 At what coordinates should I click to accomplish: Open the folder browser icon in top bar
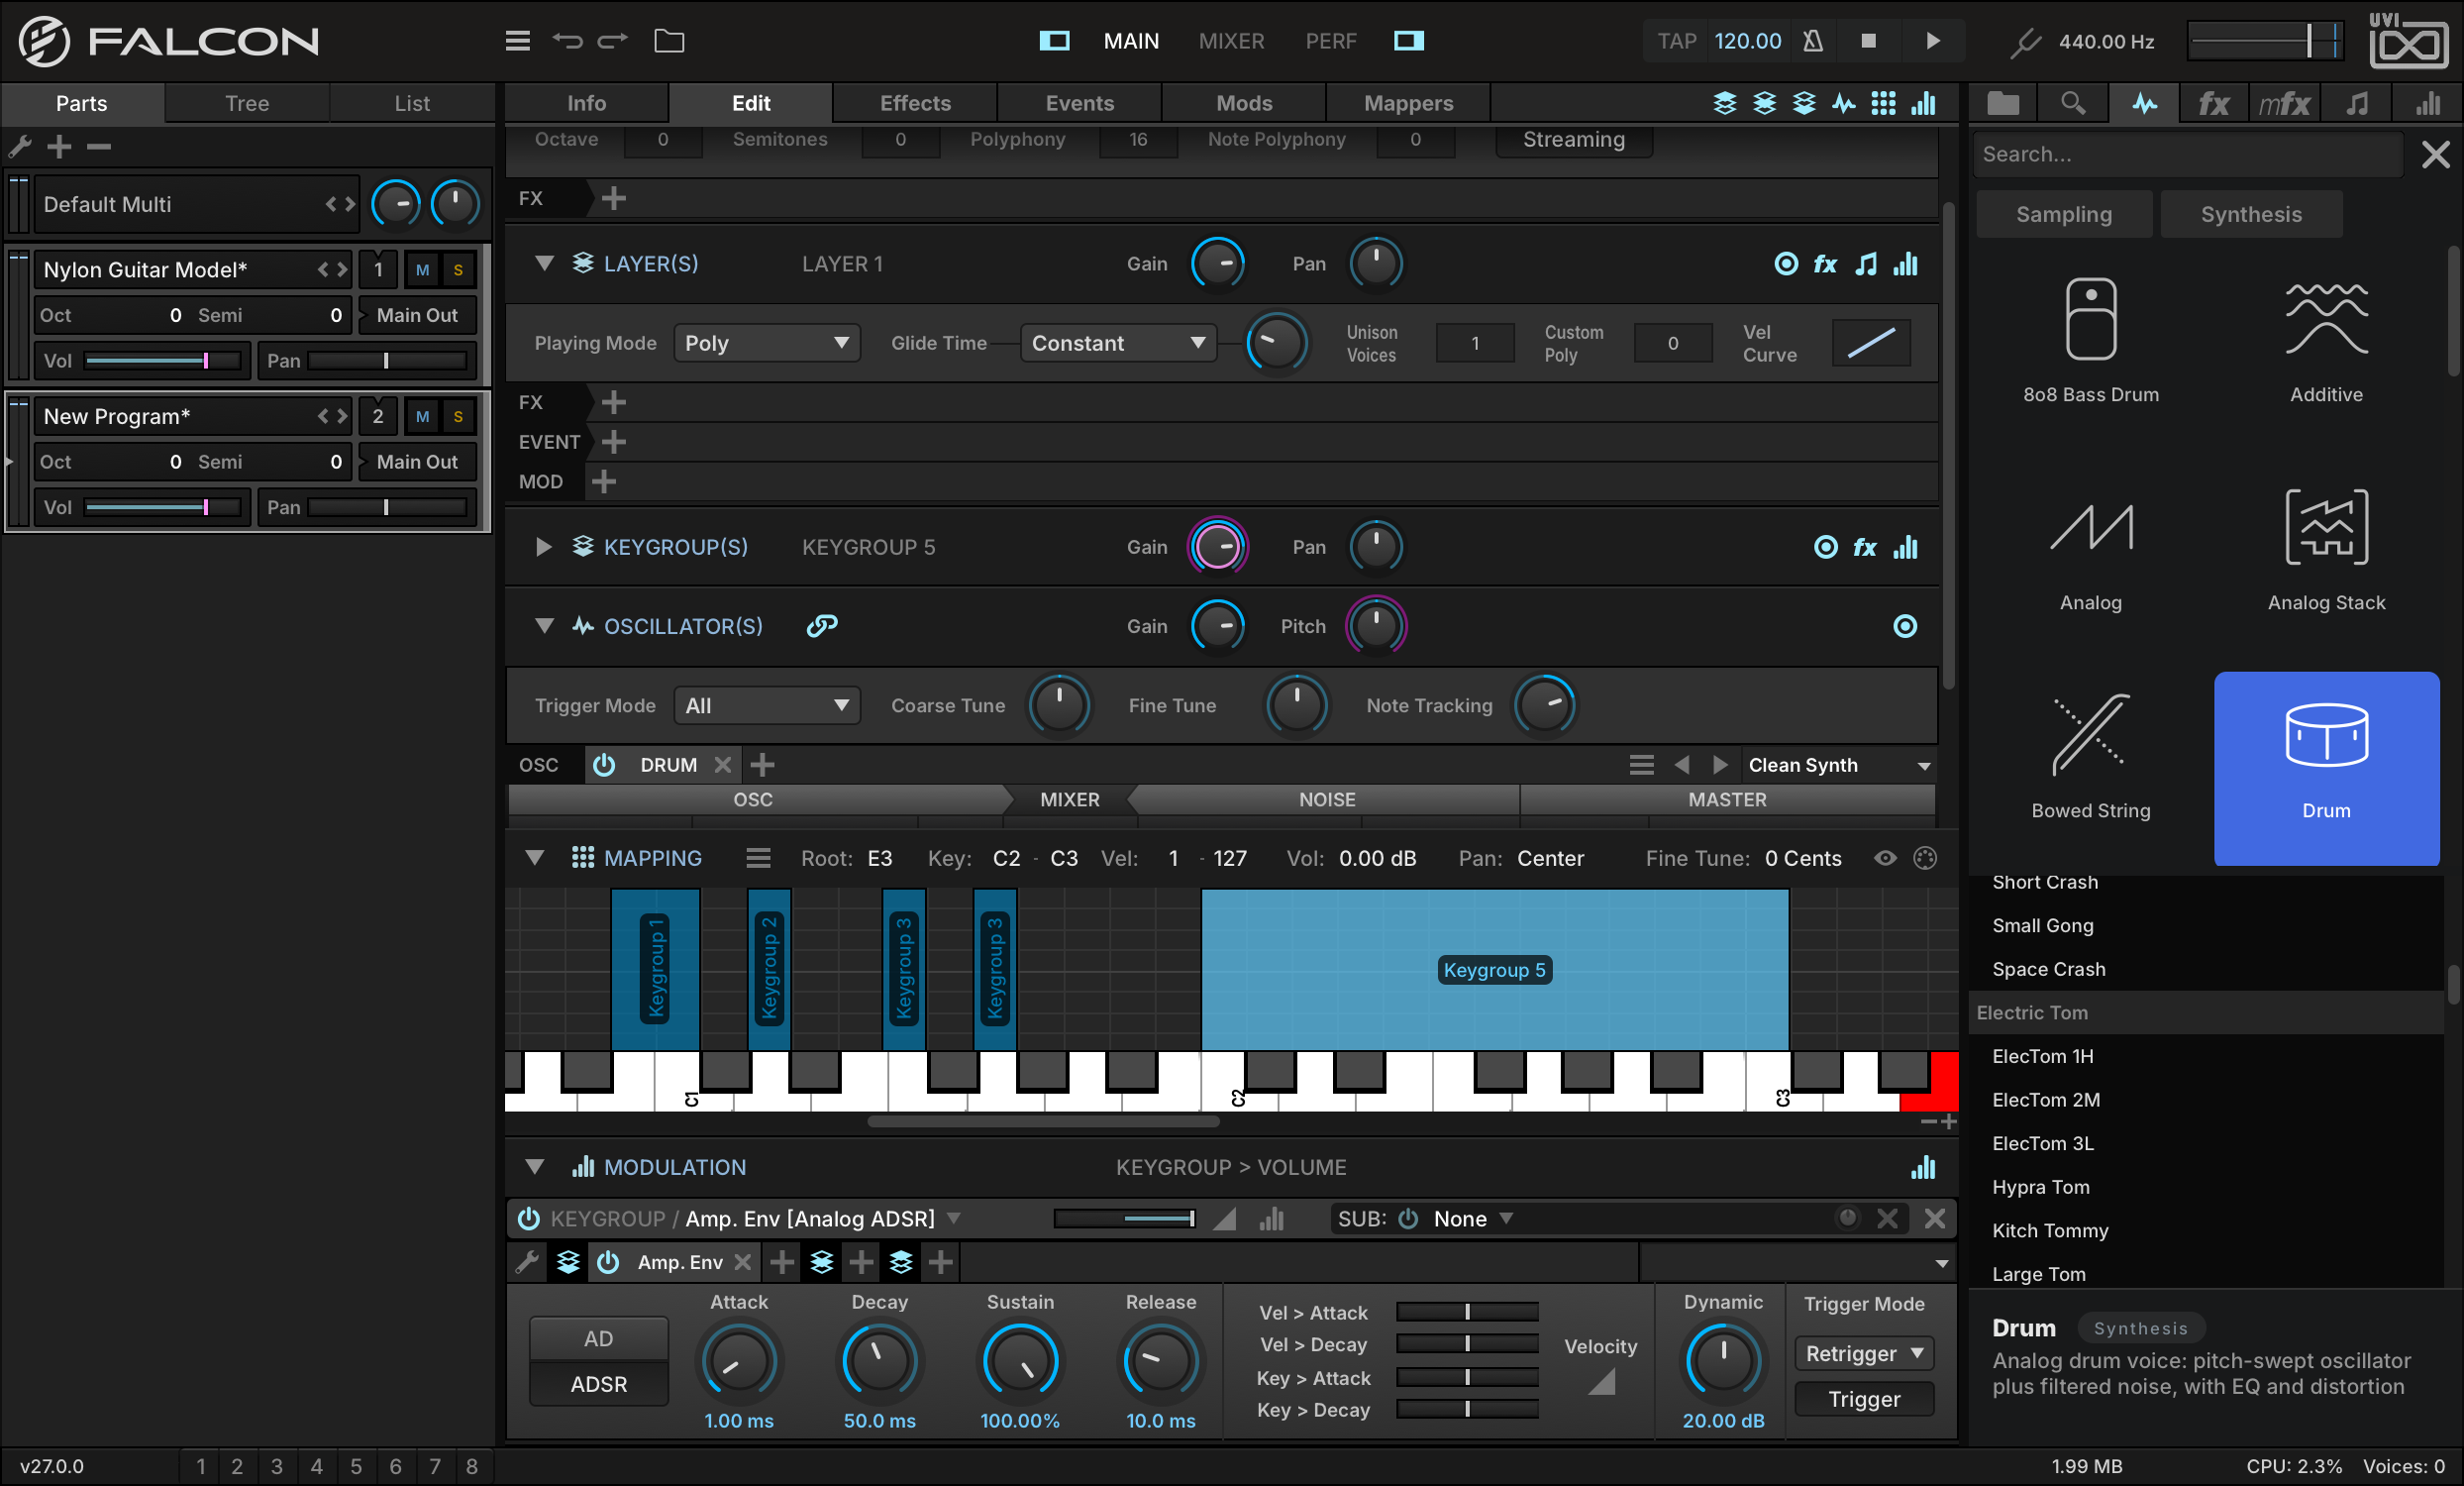coord(669,41)
